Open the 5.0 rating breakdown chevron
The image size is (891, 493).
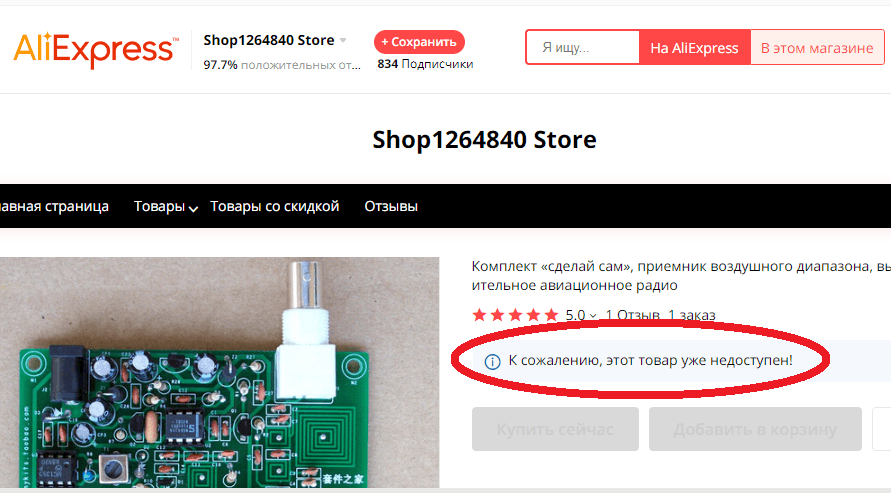tap(593, 316)
